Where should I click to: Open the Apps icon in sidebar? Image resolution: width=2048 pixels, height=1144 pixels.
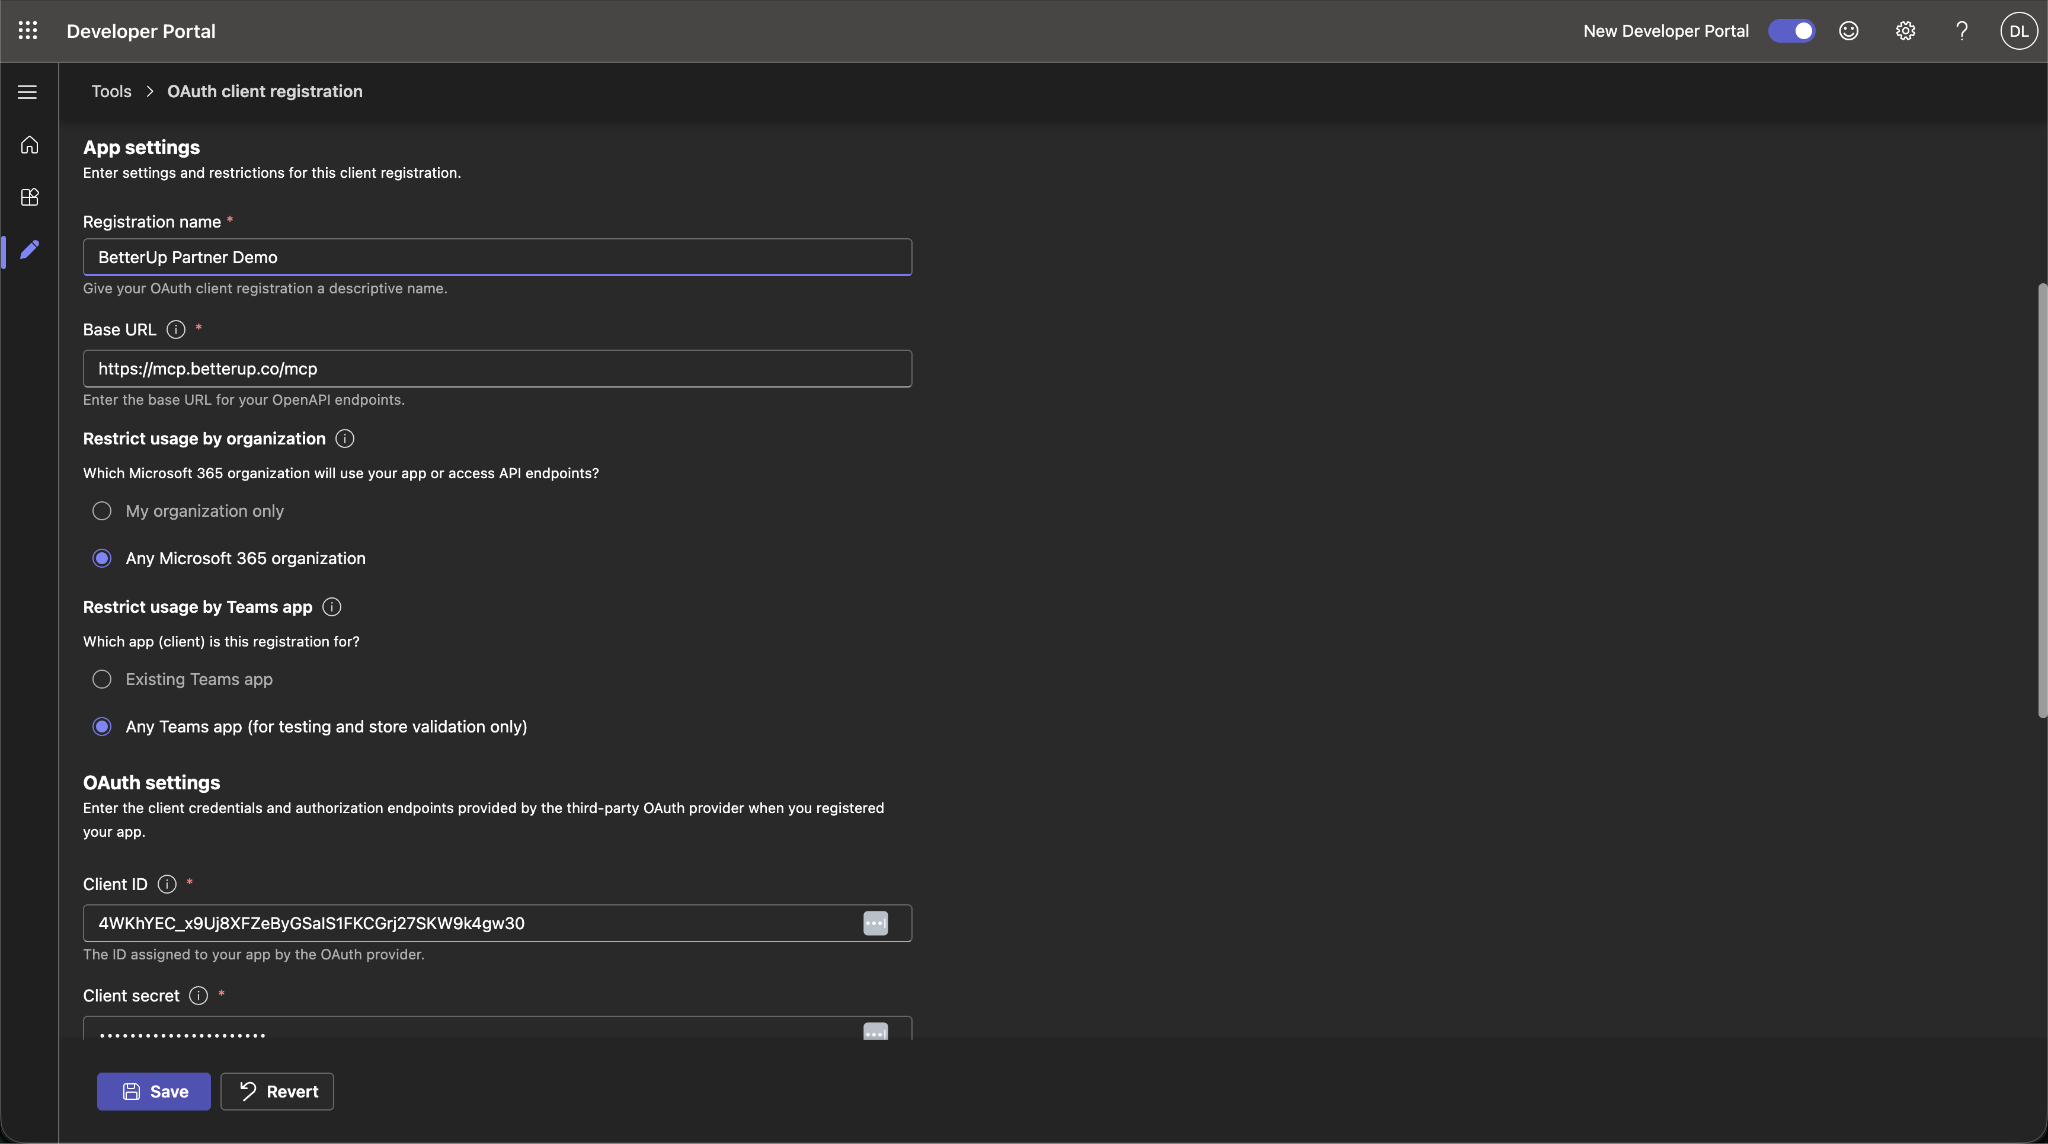29,197
